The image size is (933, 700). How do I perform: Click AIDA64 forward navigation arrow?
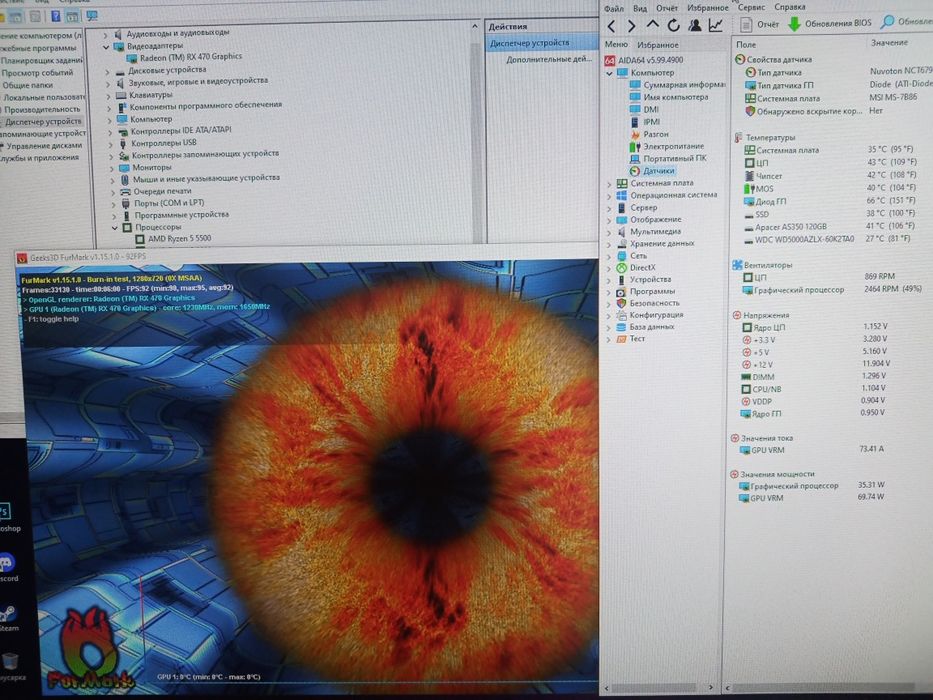pyautogui.click(x=631, y=26)
